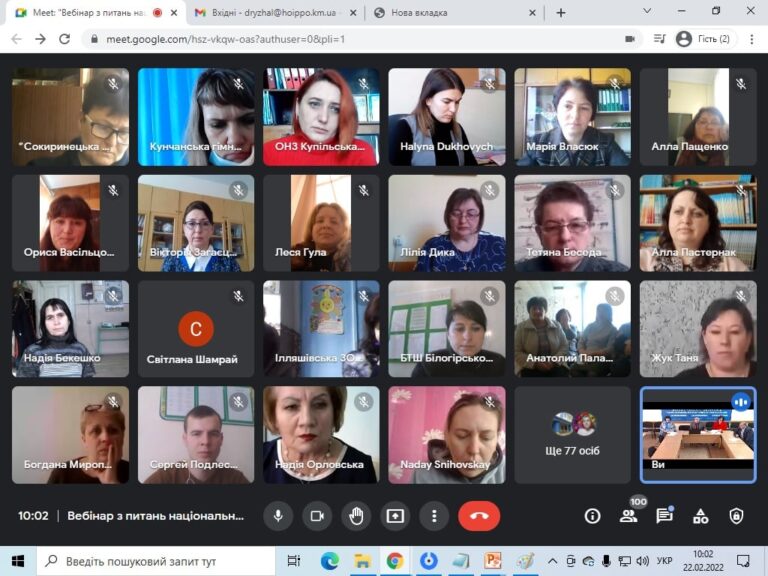Leave the call with red hang-up button

point(479,516)
